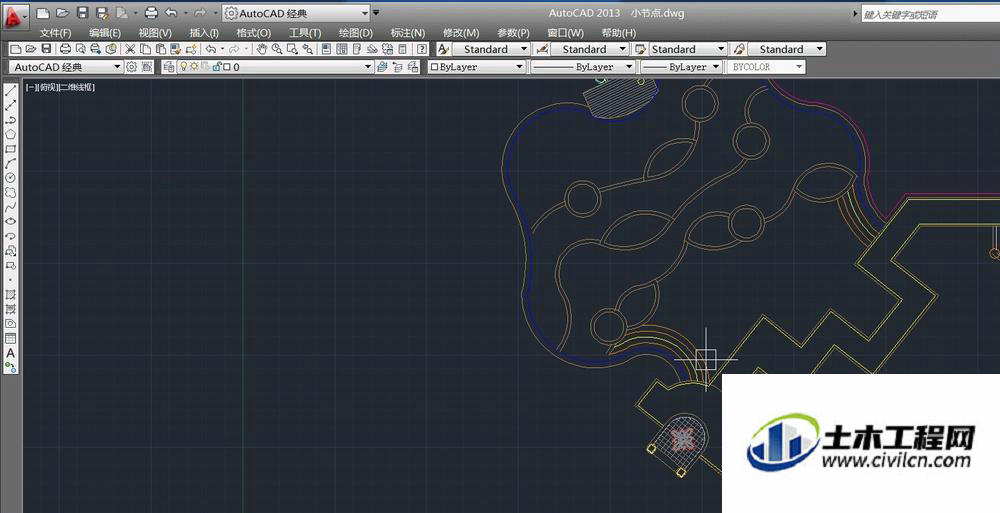Click the Text Style icon
This screenshot has height=513, width=1000.
pos(444,49)
